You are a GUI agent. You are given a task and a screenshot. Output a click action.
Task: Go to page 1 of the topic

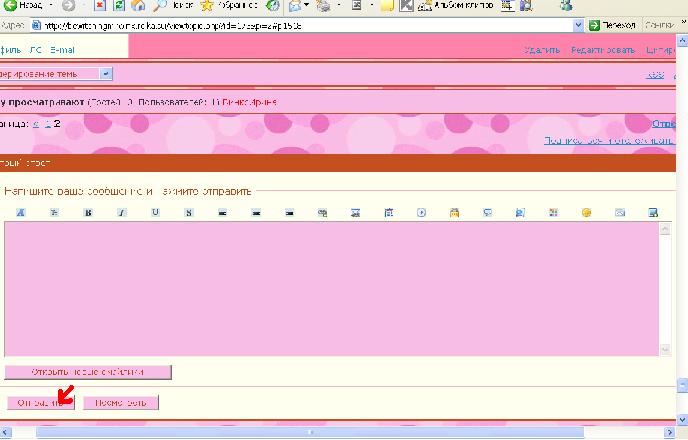click(47, 124)
